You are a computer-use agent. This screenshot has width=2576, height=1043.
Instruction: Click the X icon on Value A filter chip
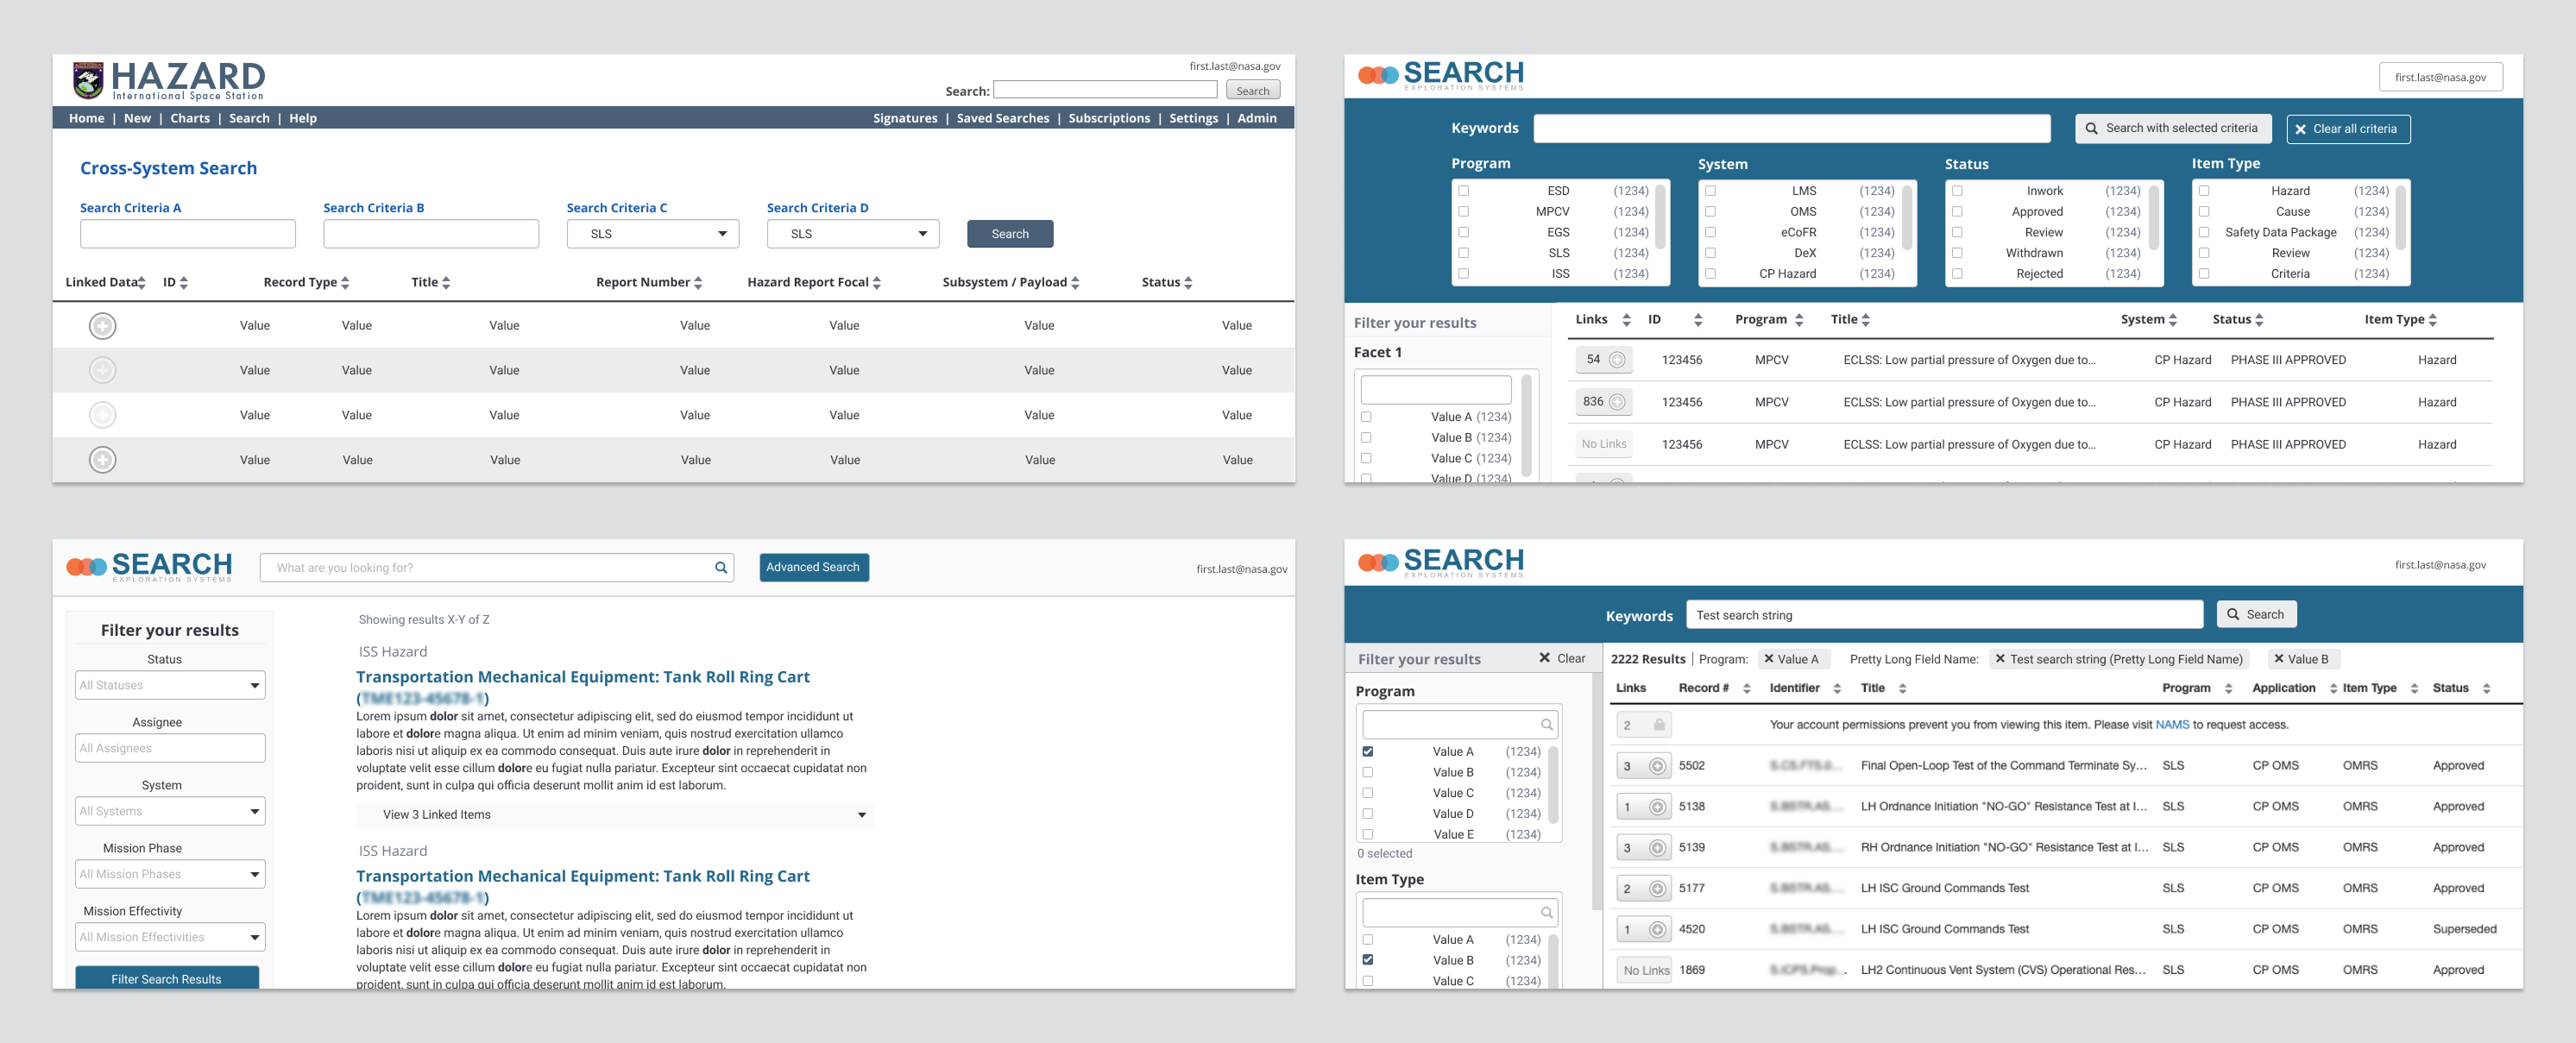point(1768,659)
